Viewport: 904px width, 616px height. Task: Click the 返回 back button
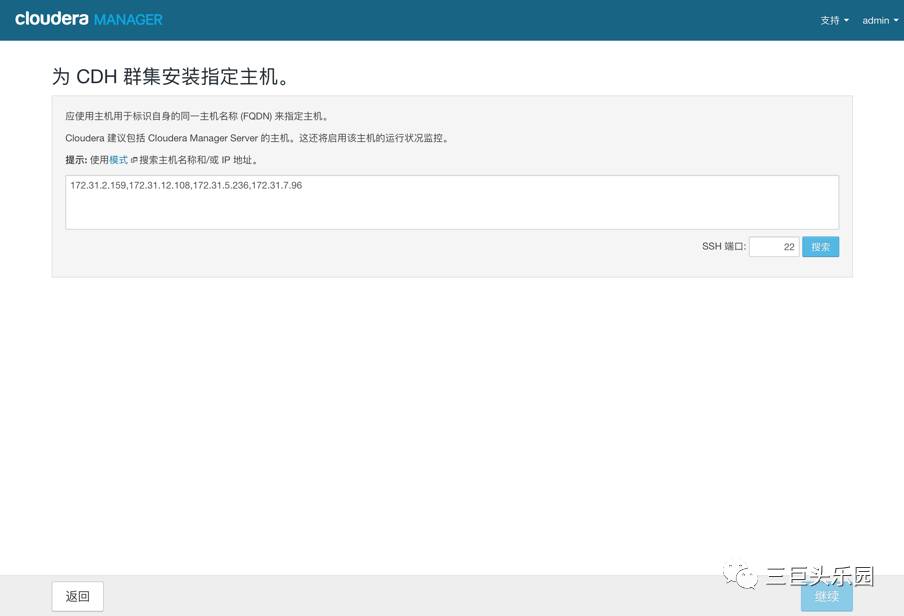(x=77, y=596)
